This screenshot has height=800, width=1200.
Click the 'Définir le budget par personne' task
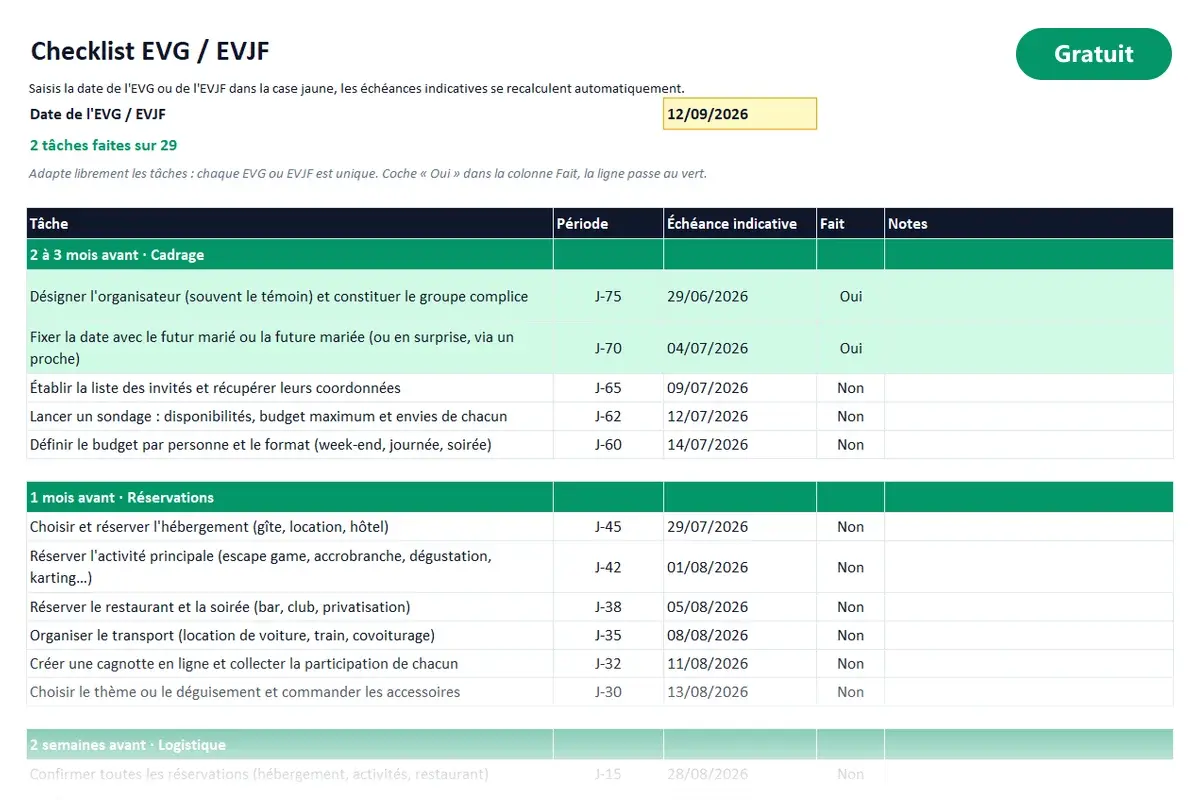[x=290, y=444]
